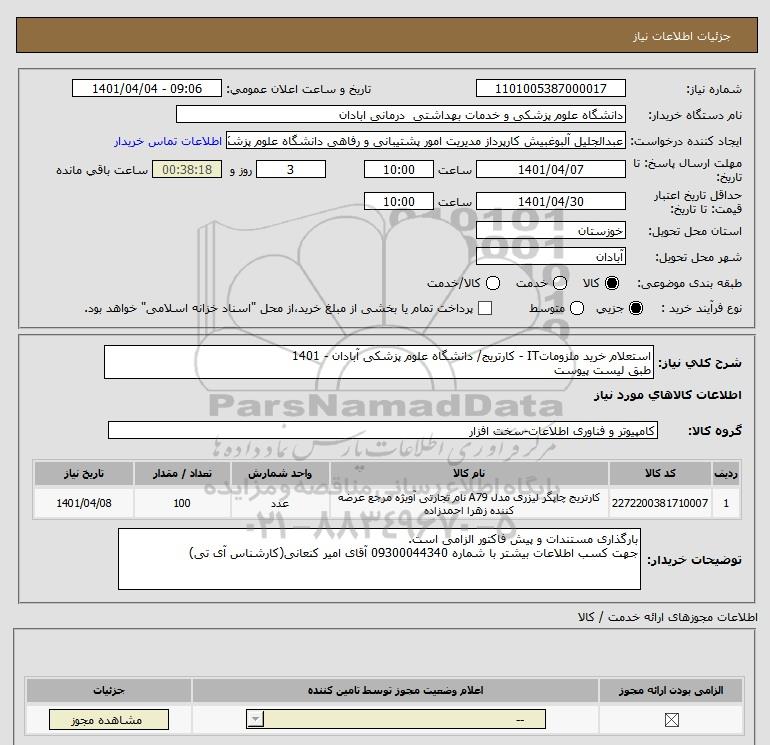Click the price validity date 1401/04/30
The image size is (770, 745).
pos(550,202)
